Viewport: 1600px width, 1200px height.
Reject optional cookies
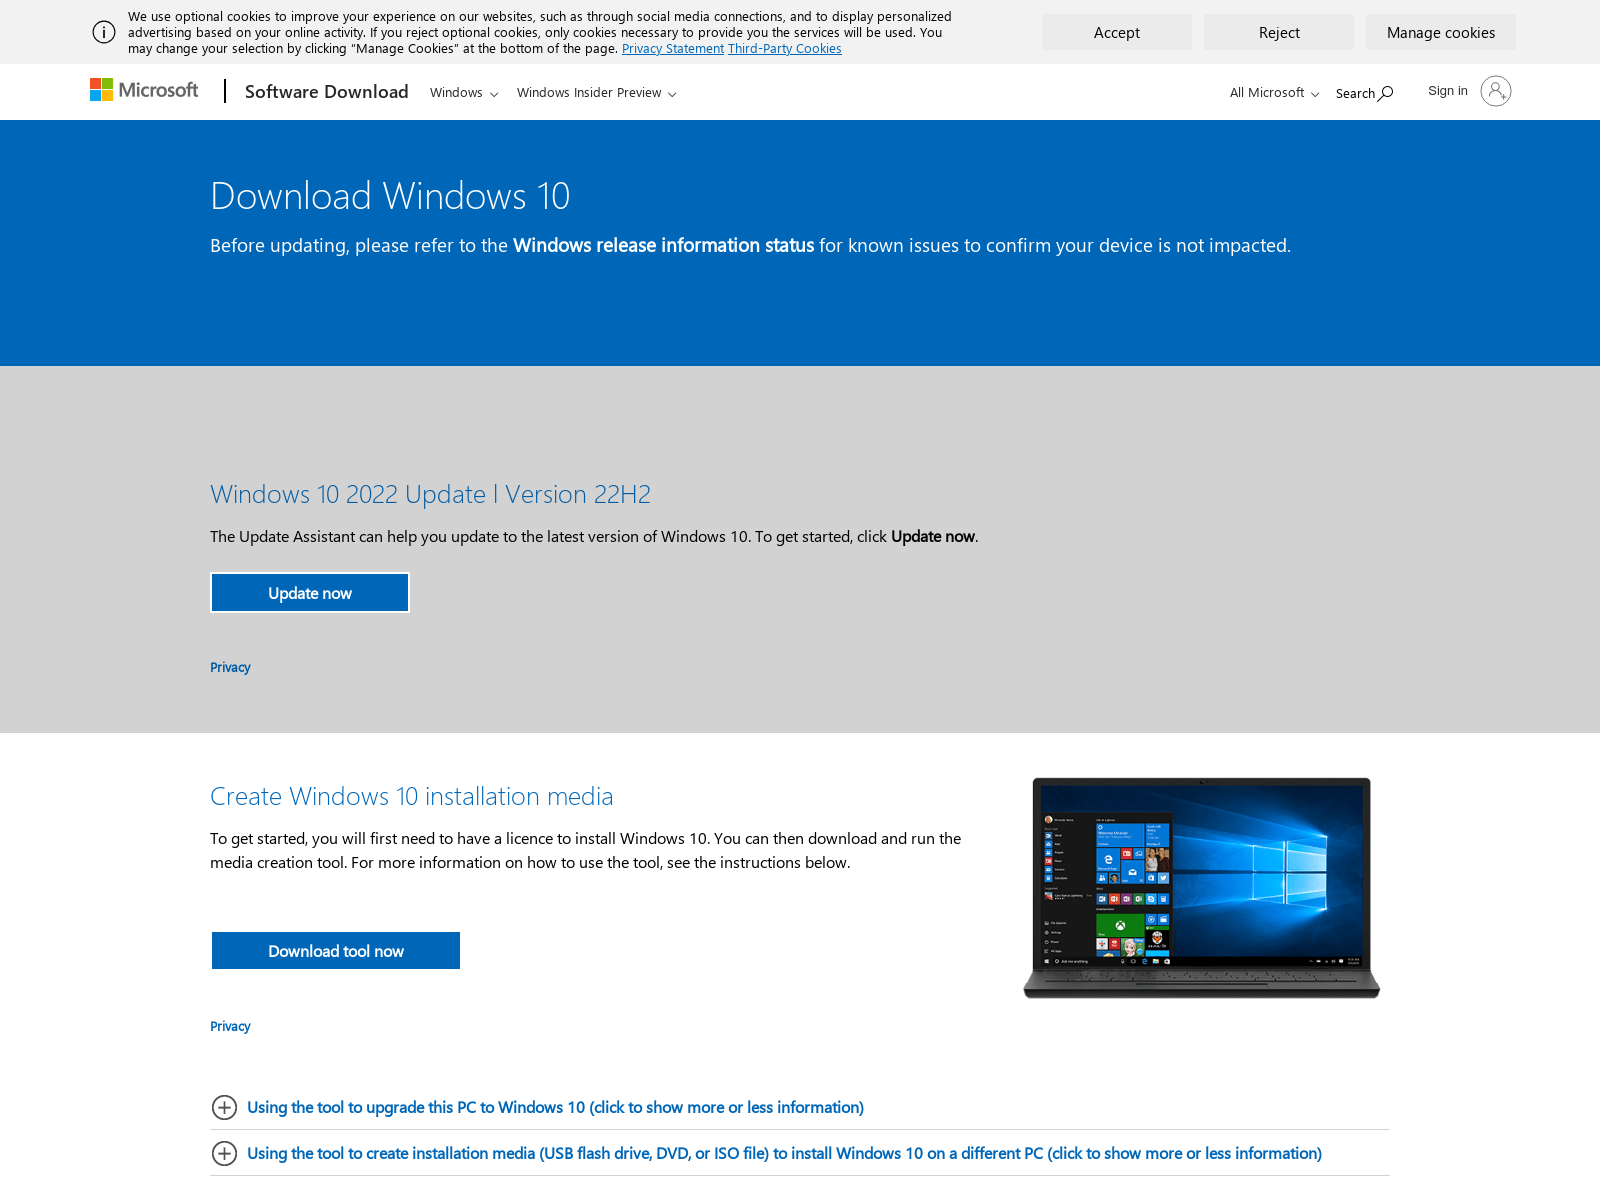pos(1279,32)
